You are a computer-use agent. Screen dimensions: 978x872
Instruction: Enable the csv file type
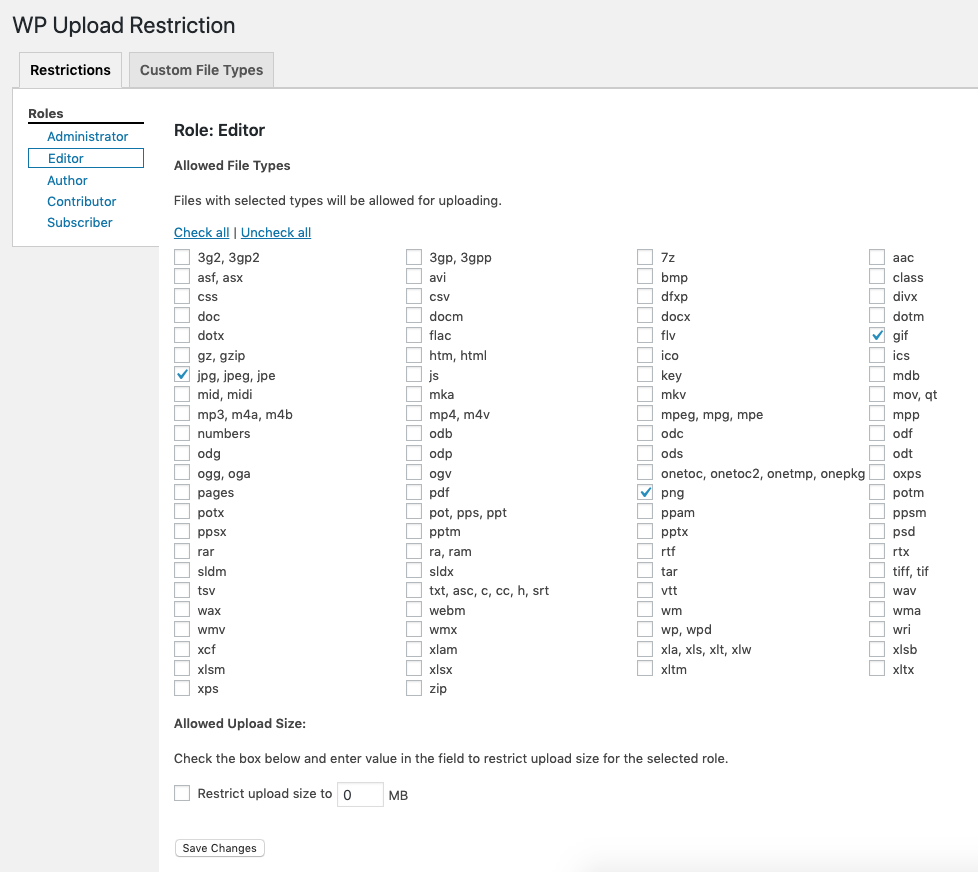[413, 296]
